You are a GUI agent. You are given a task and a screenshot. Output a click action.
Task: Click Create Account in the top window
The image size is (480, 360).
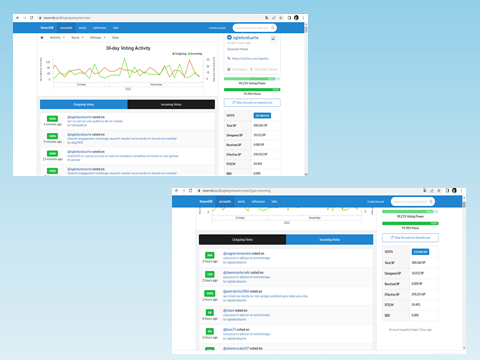[217, 28]
